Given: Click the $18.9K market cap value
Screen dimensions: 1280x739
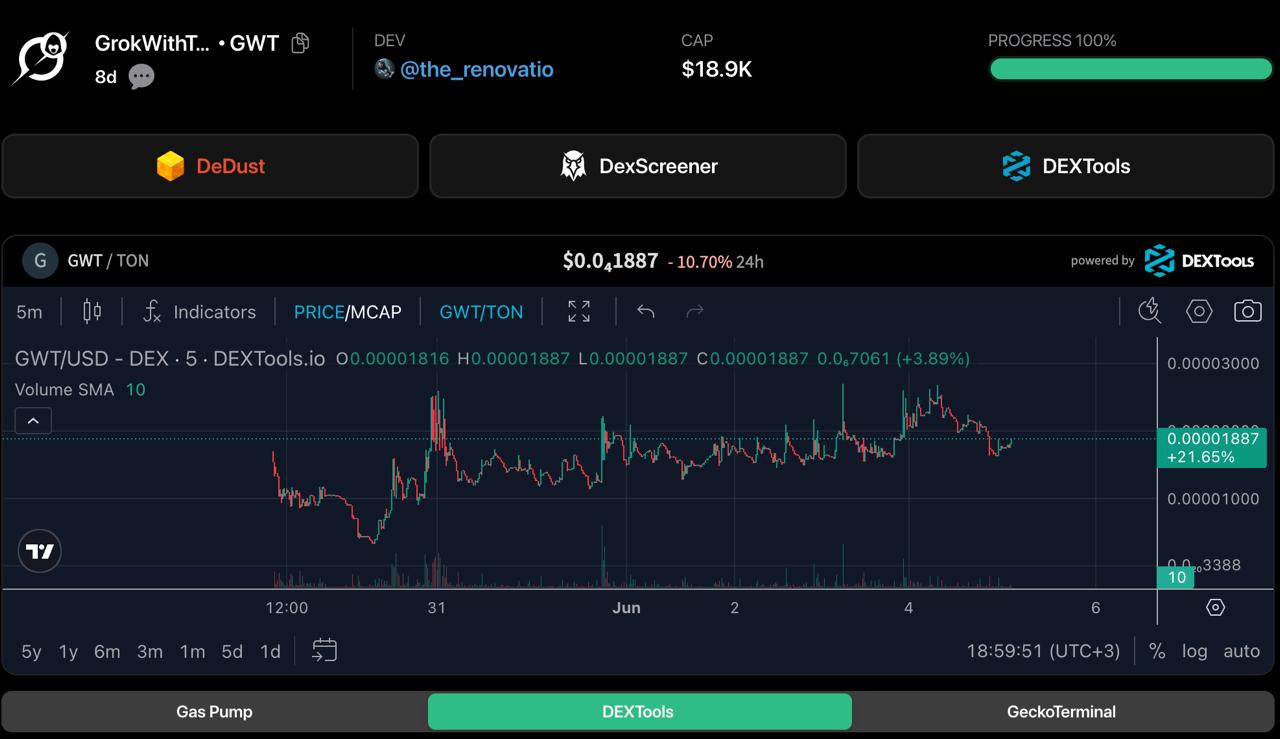Looking at the screenshot, I should pos(717,69).
